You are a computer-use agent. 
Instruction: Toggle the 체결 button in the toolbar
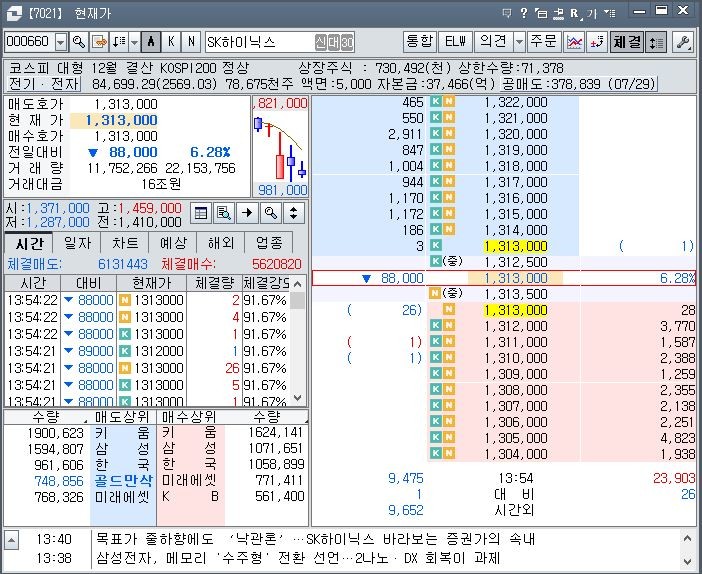pos(627,42)
